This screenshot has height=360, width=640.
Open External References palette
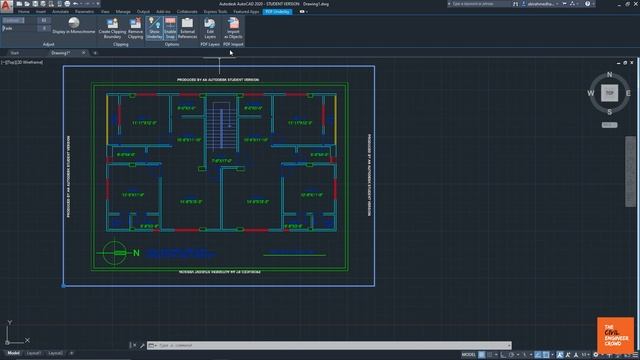(x=187, y=28)
